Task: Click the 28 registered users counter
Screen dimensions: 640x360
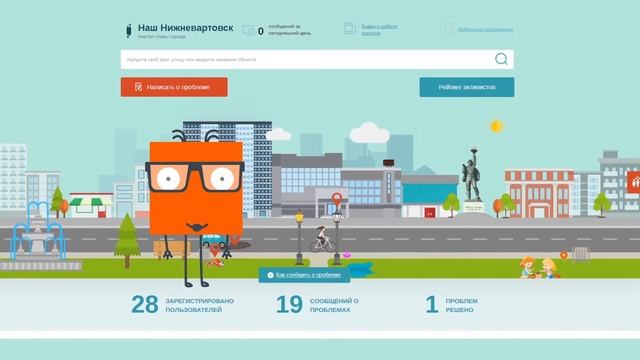Action: point(182,304)
